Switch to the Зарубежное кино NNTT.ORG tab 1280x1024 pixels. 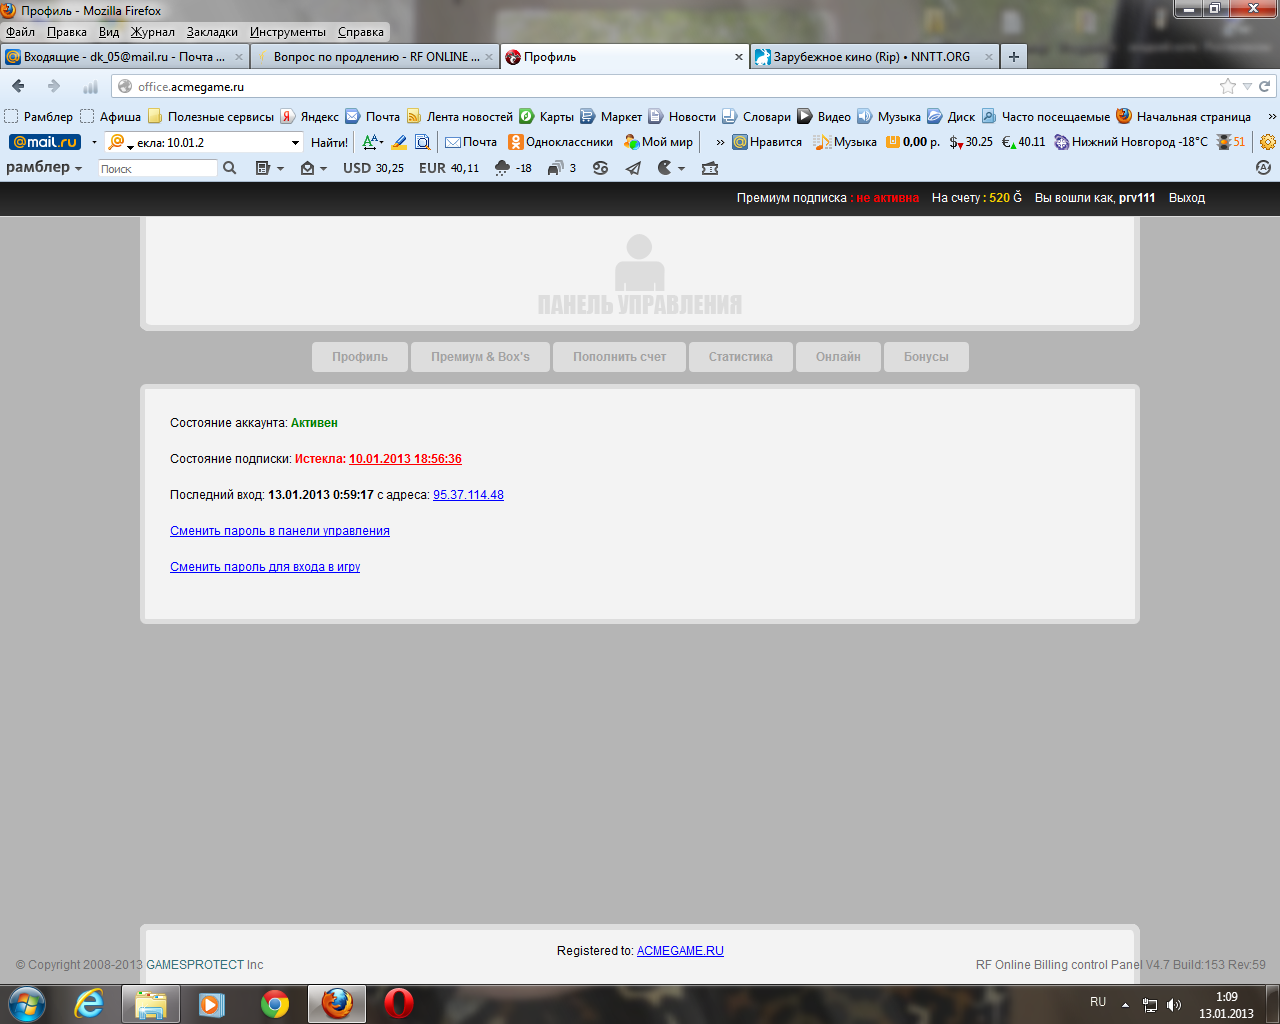875,57
